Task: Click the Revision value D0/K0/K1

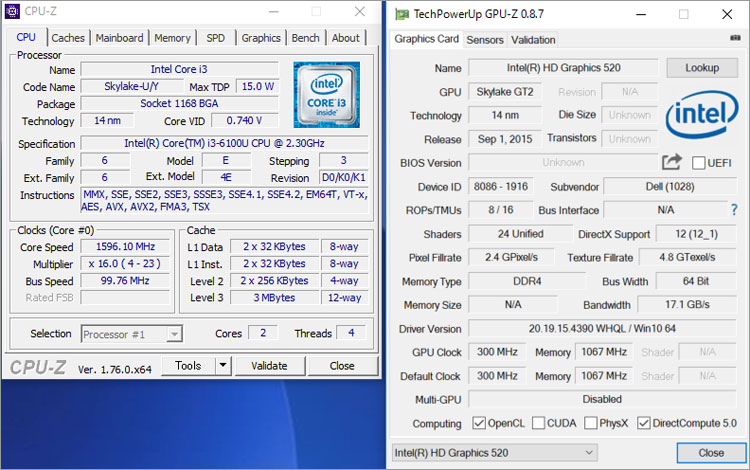Action: pos(343,177)
